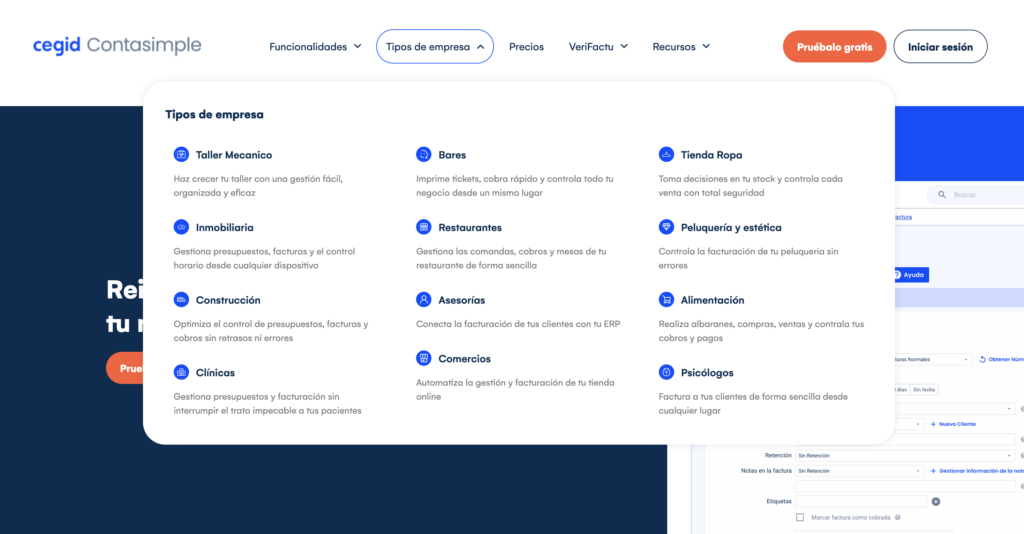Collapse the Tipos de empresa menu

tap(434, 47)
